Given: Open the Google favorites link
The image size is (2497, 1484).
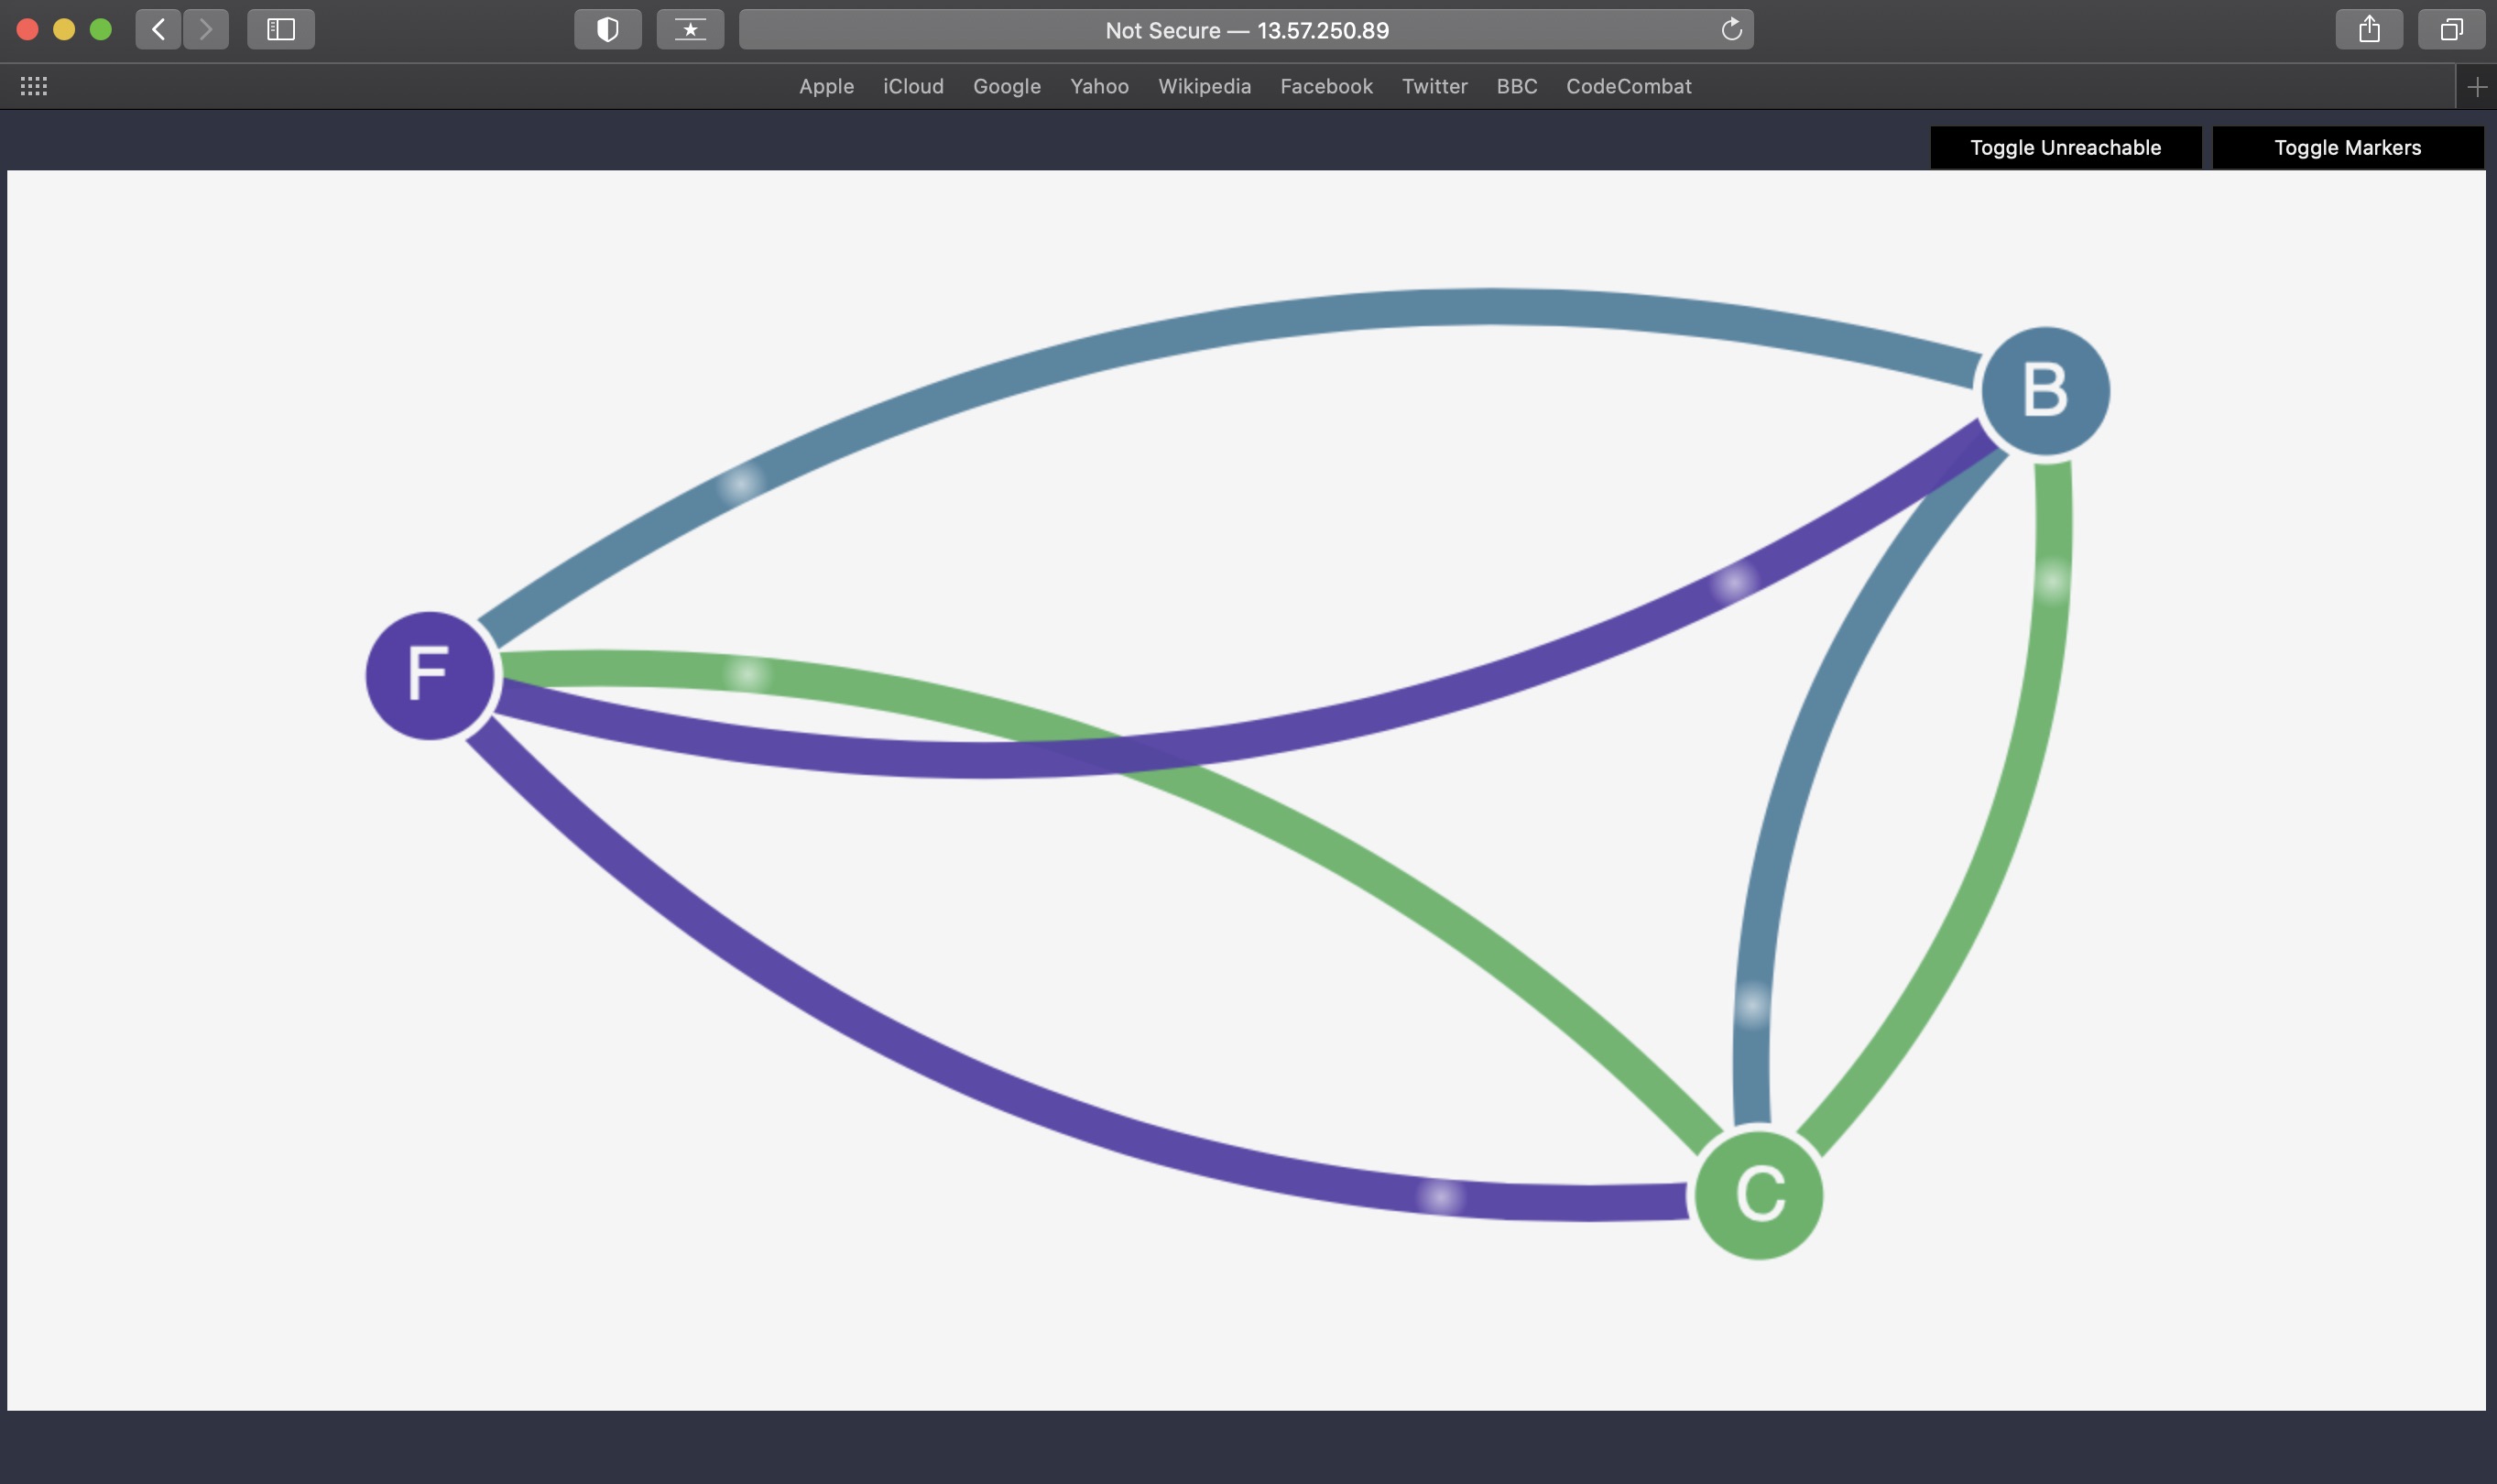Looking at the screenshot, I should click(1006, 86).
